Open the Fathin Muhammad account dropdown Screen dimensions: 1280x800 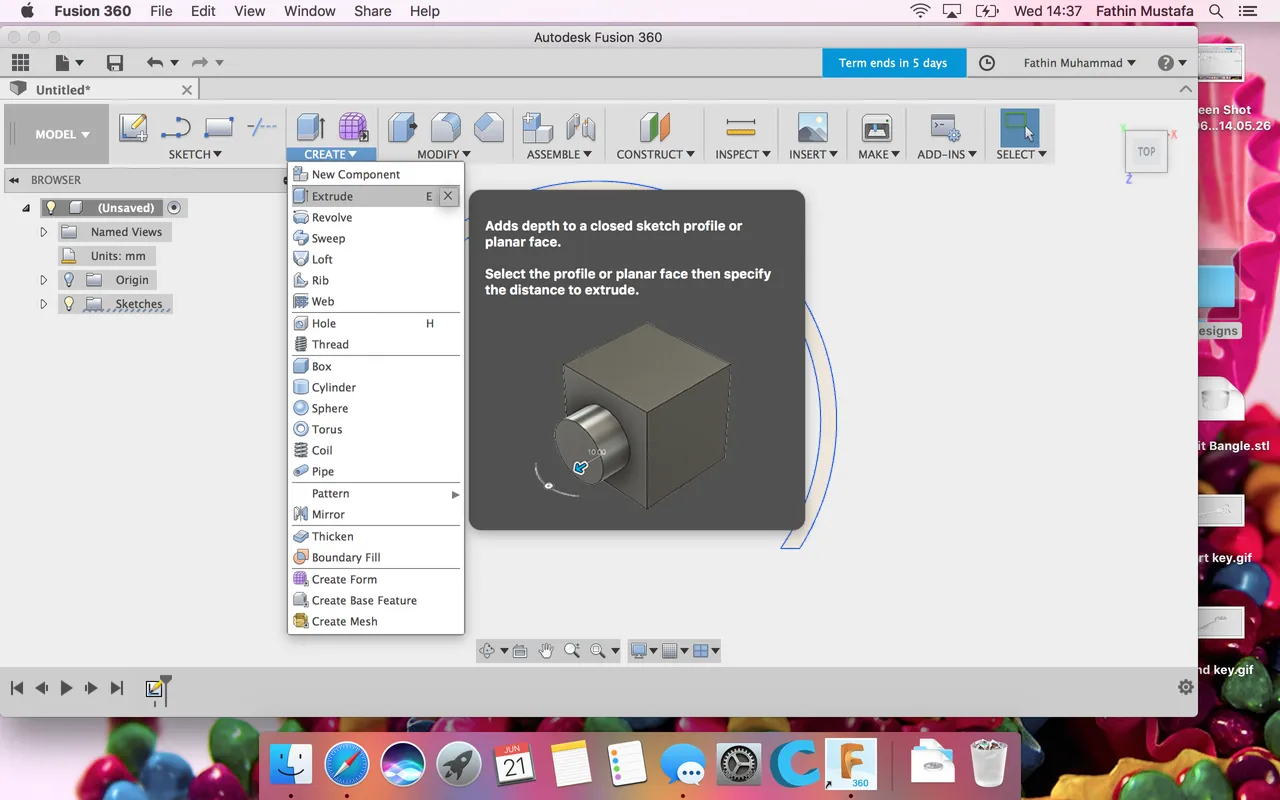click(1080, 63)
